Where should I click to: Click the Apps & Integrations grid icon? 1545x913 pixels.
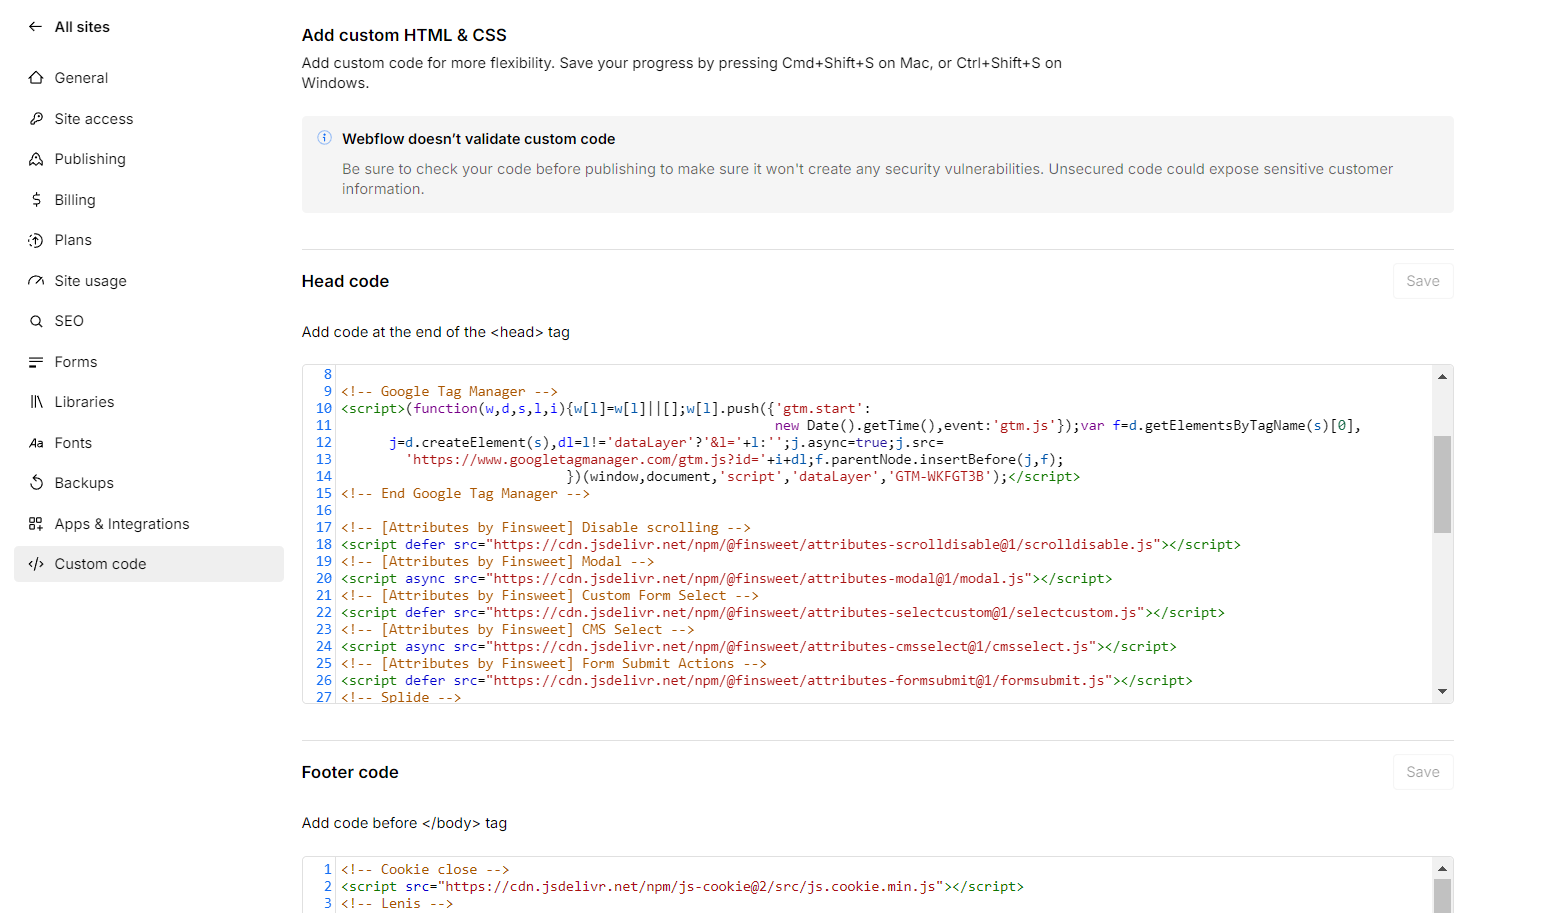click(x=36, y=524)
